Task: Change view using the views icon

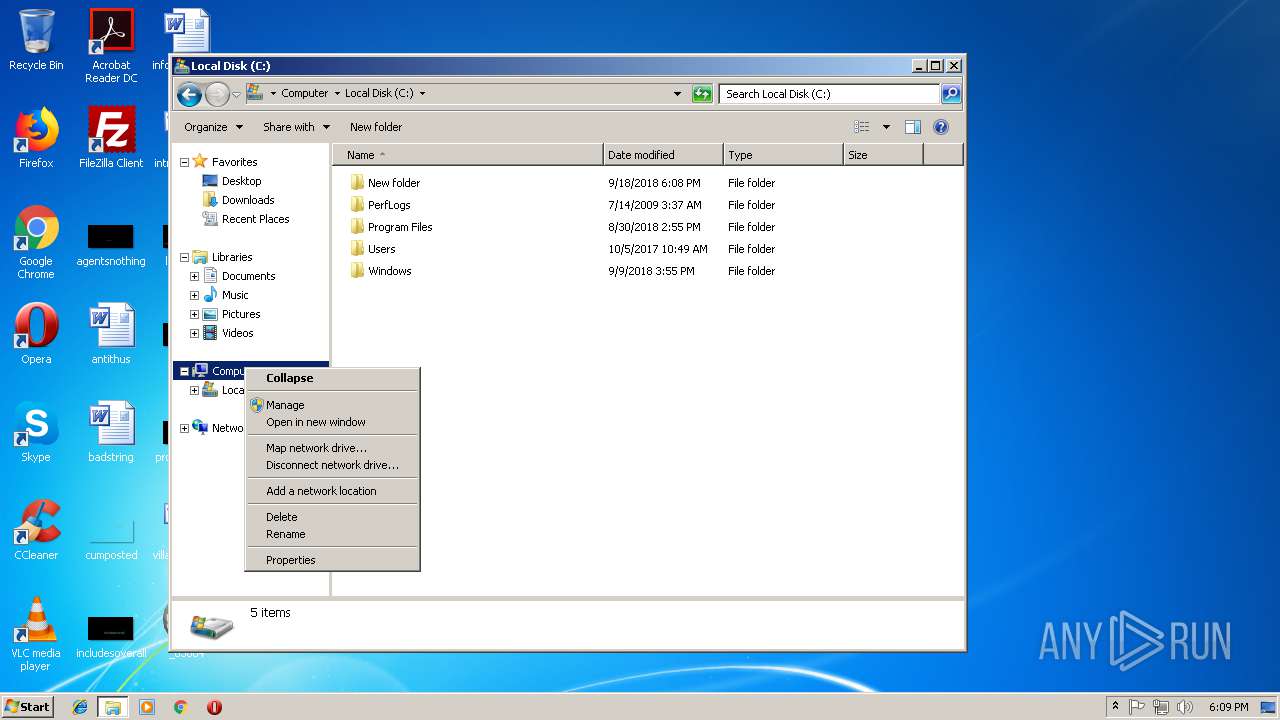Action: (861, 127)
